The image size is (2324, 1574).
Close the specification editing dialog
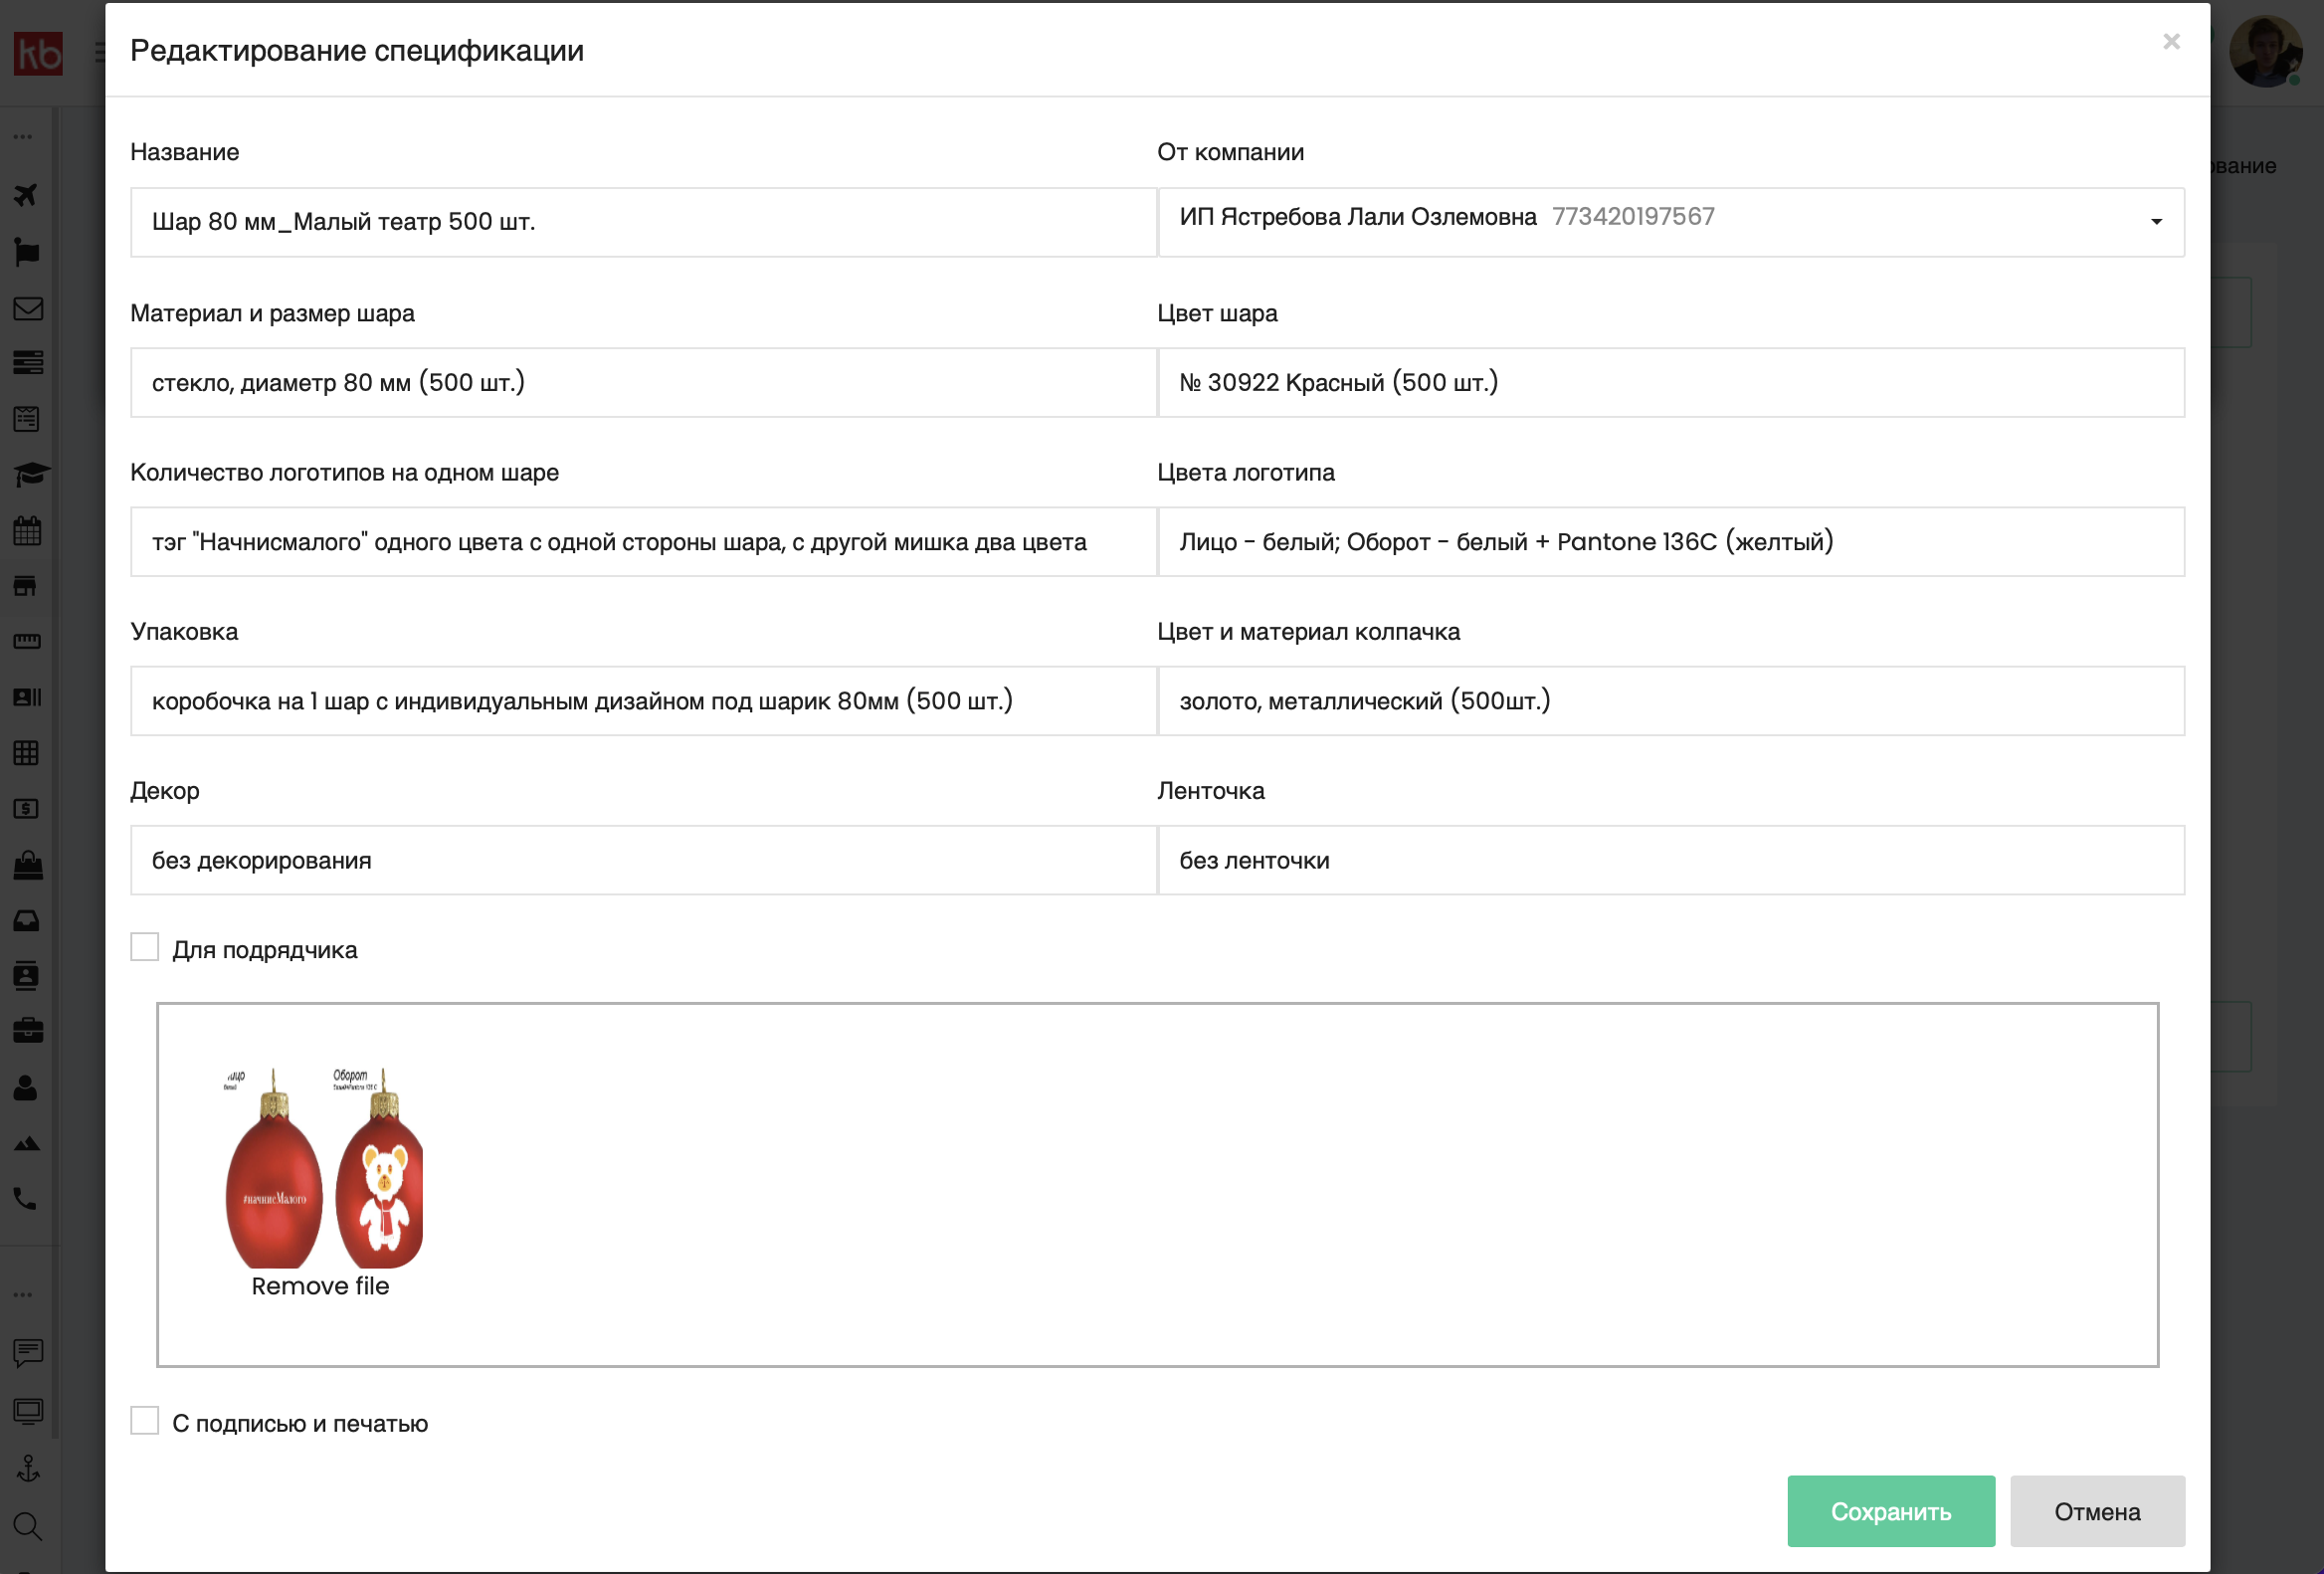[2171, 42]
